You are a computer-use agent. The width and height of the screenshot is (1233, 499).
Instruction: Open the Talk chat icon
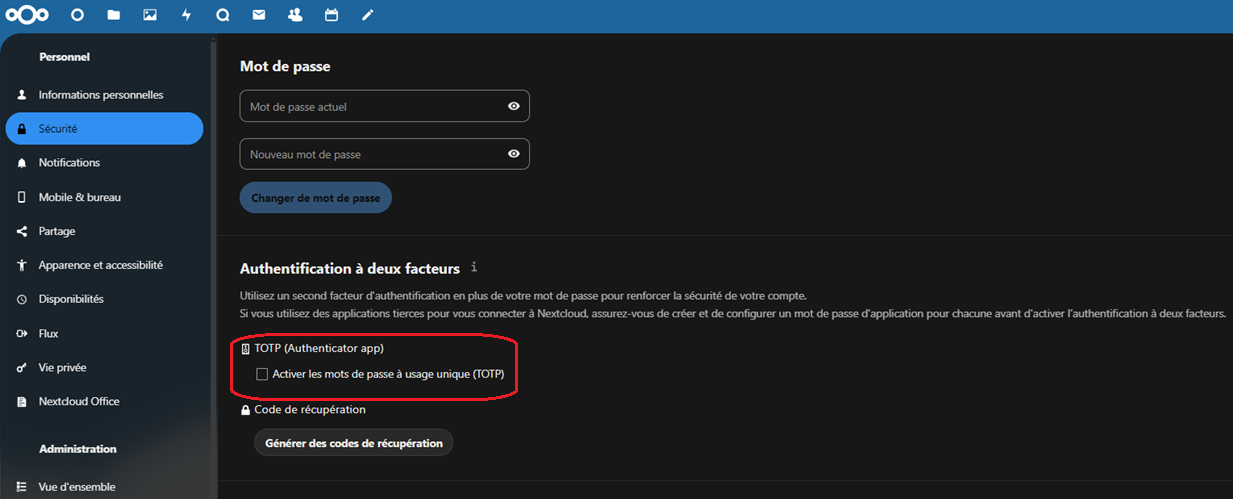pos(222,15)
